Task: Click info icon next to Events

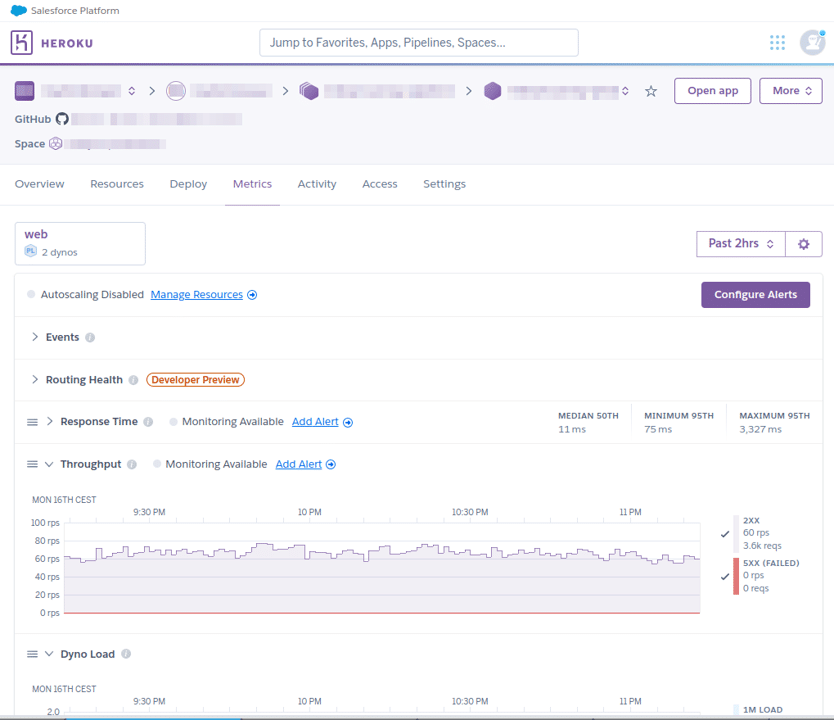Action: 90,338
